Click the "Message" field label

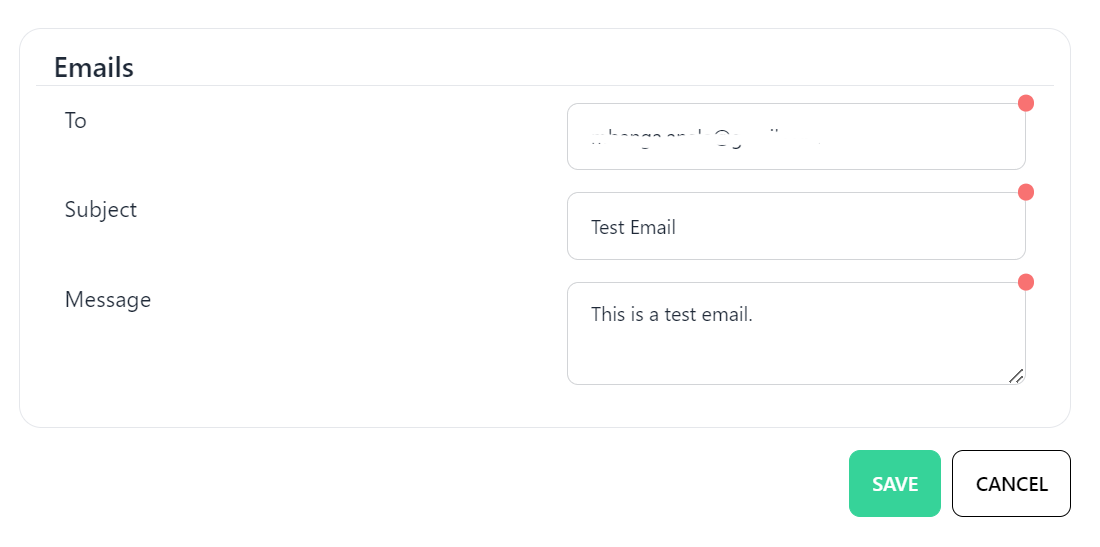tap(108, 299)
